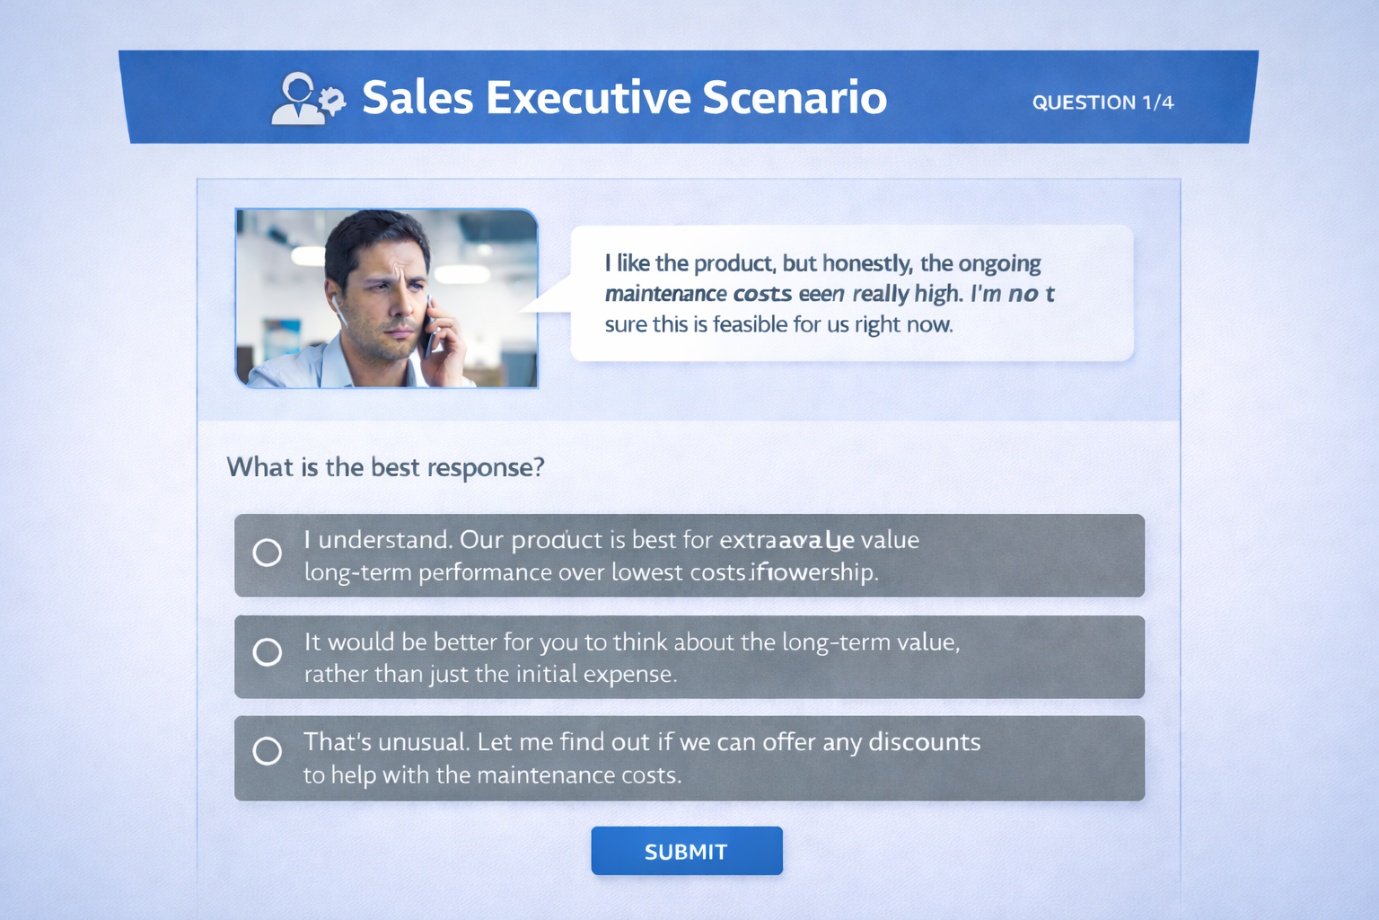Select the radio button for 'I understand' answer

267,552
